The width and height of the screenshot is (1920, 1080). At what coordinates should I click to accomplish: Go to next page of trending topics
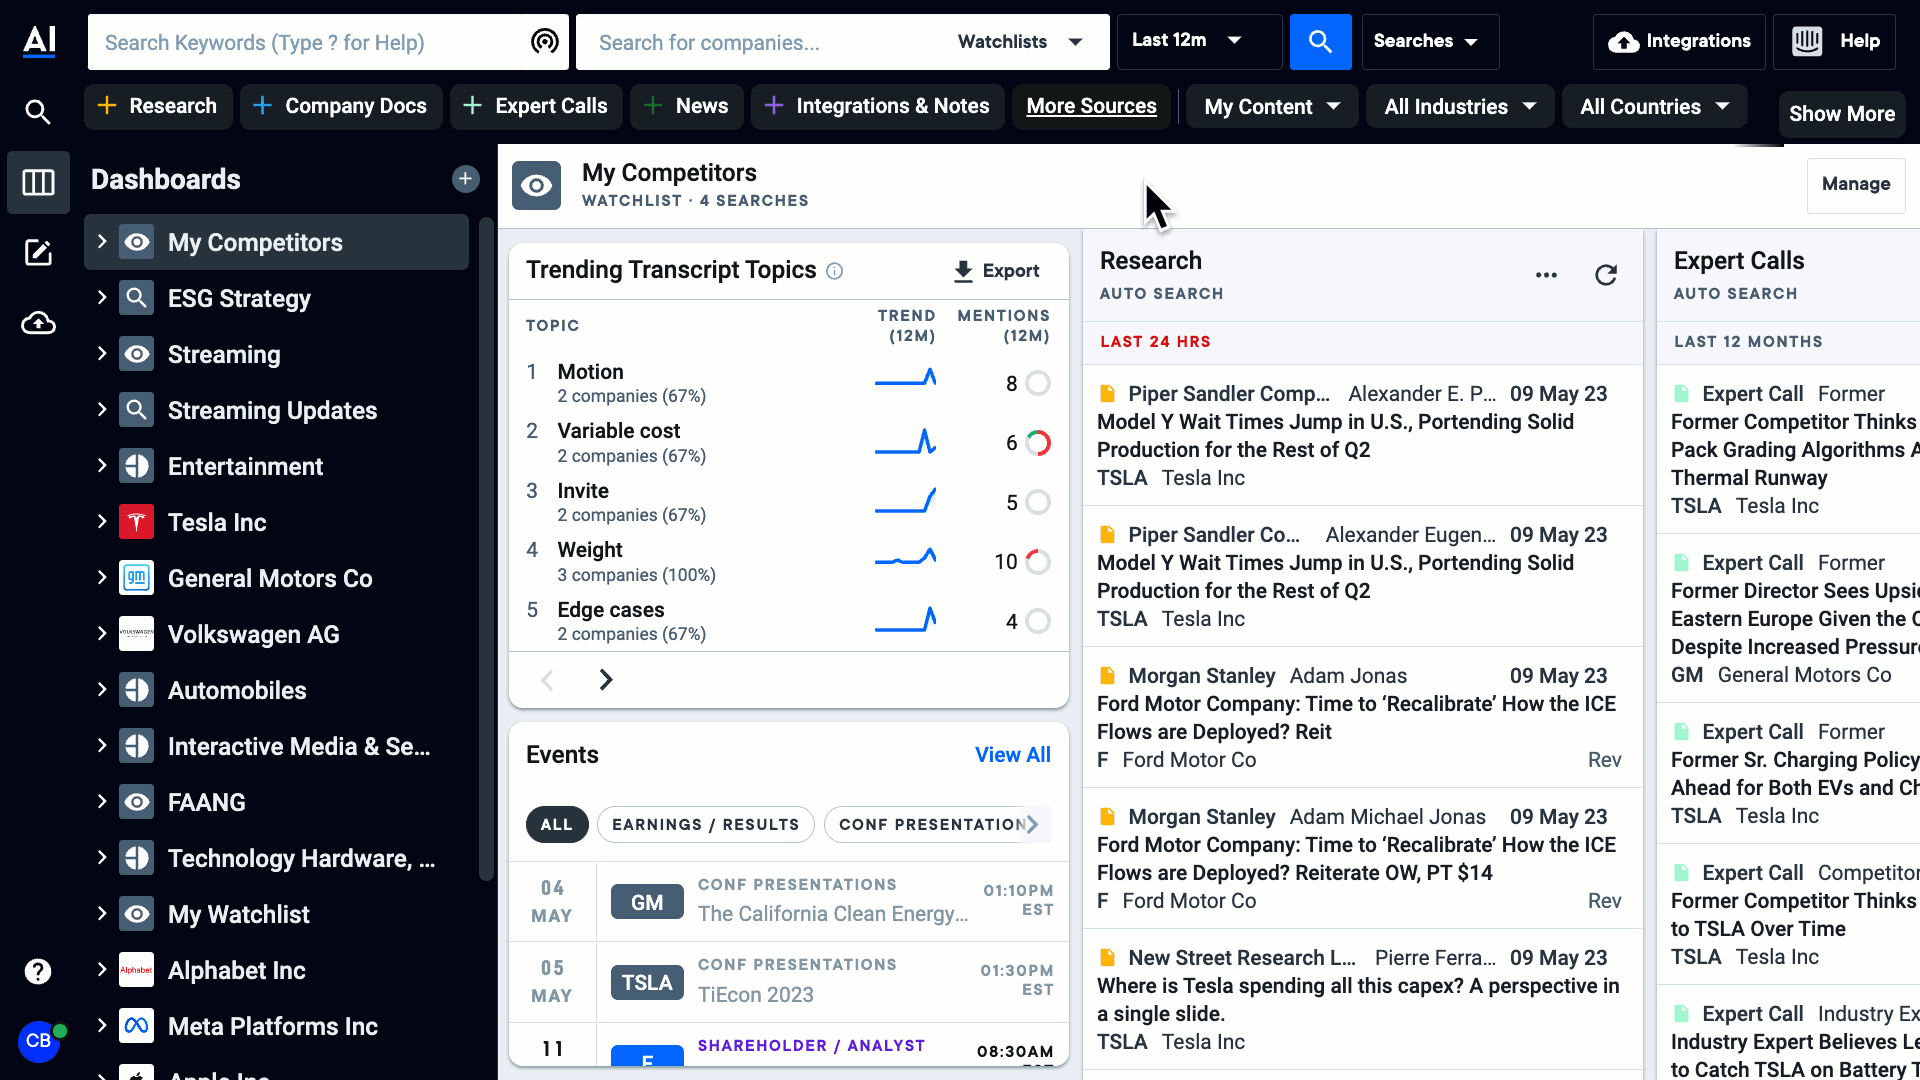point(606,680)
